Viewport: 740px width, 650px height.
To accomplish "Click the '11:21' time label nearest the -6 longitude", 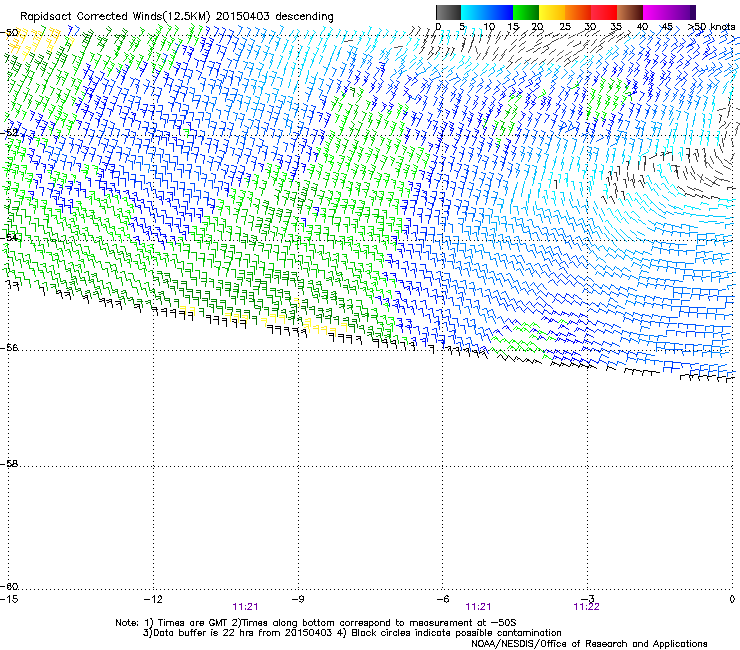I will 478,607.
